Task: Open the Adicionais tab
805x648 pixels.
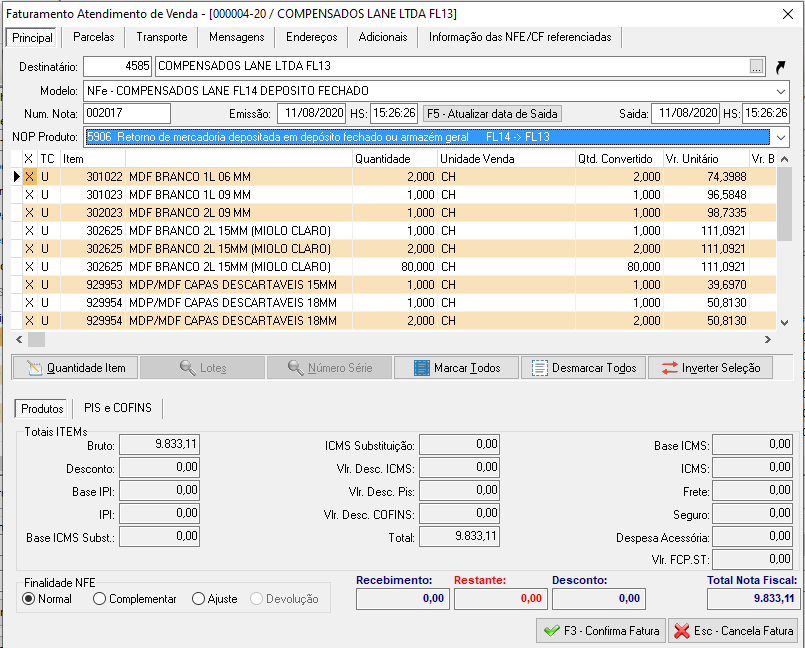Action: [x=383, y=37]
